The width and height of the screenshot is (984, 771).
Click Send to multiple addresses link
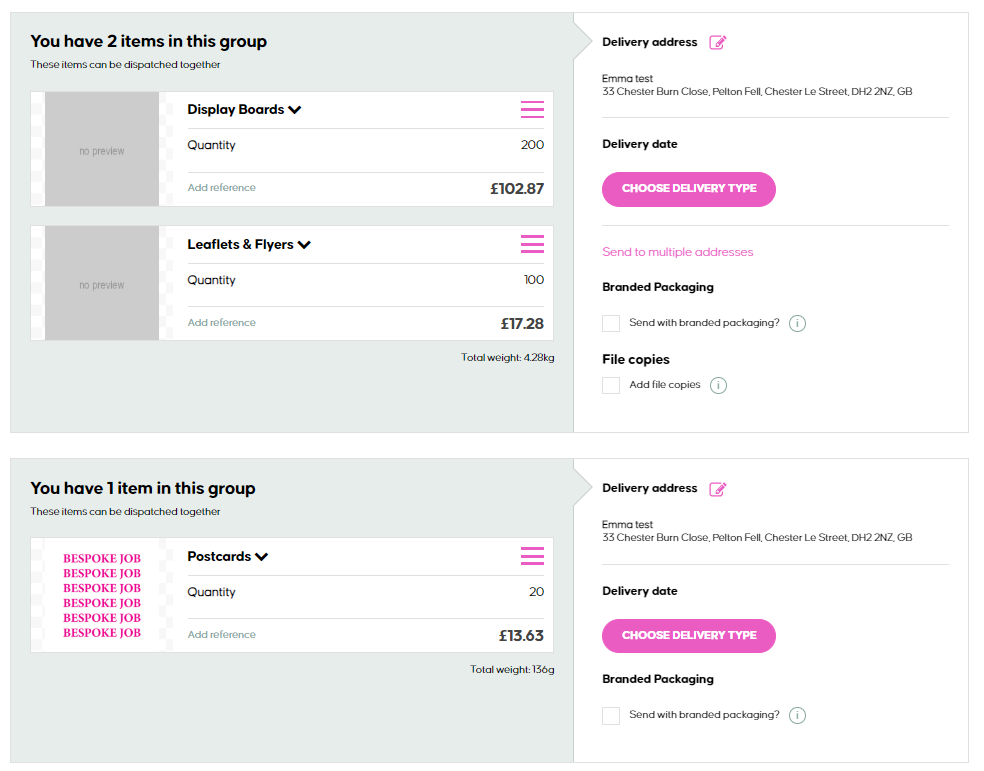677,252
